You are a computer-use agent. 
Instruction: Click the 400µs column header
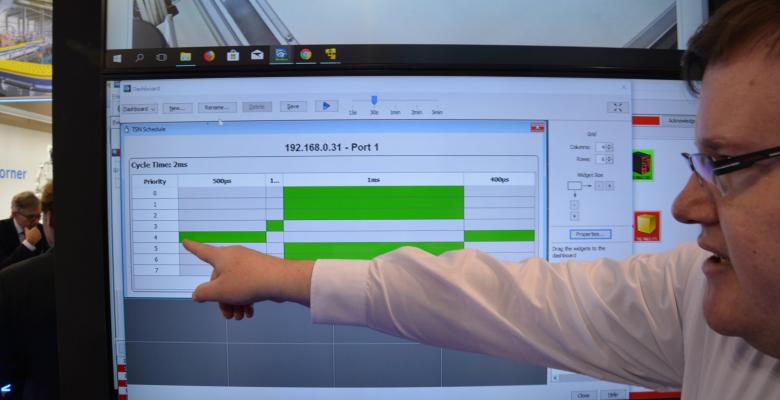pyautogui.click(x=499, y=180)
